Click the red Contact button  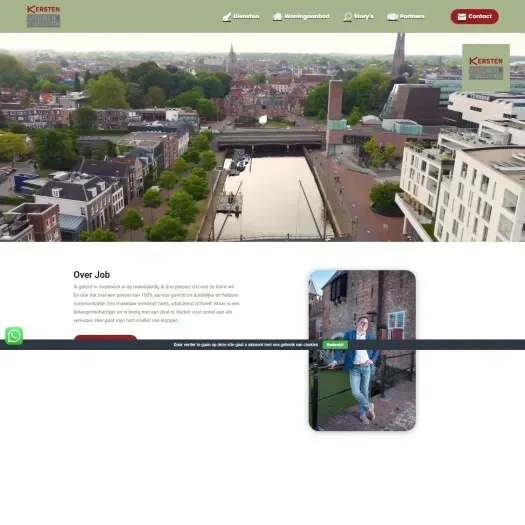coord(474,16)
